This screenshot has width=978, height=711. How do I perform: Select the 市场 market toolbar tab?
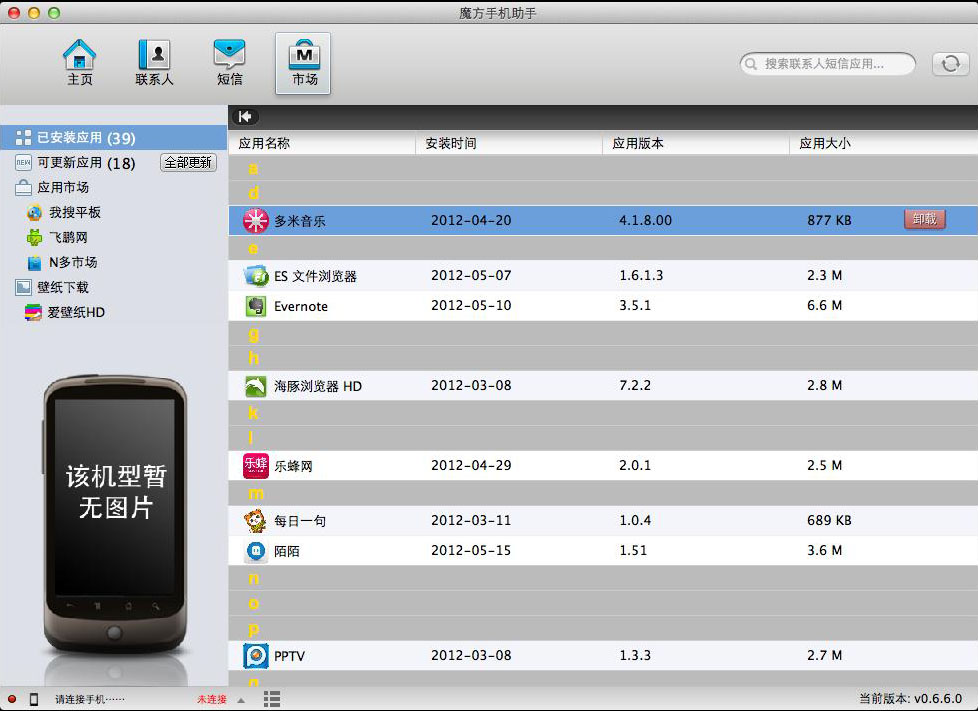tap(303, 62)
